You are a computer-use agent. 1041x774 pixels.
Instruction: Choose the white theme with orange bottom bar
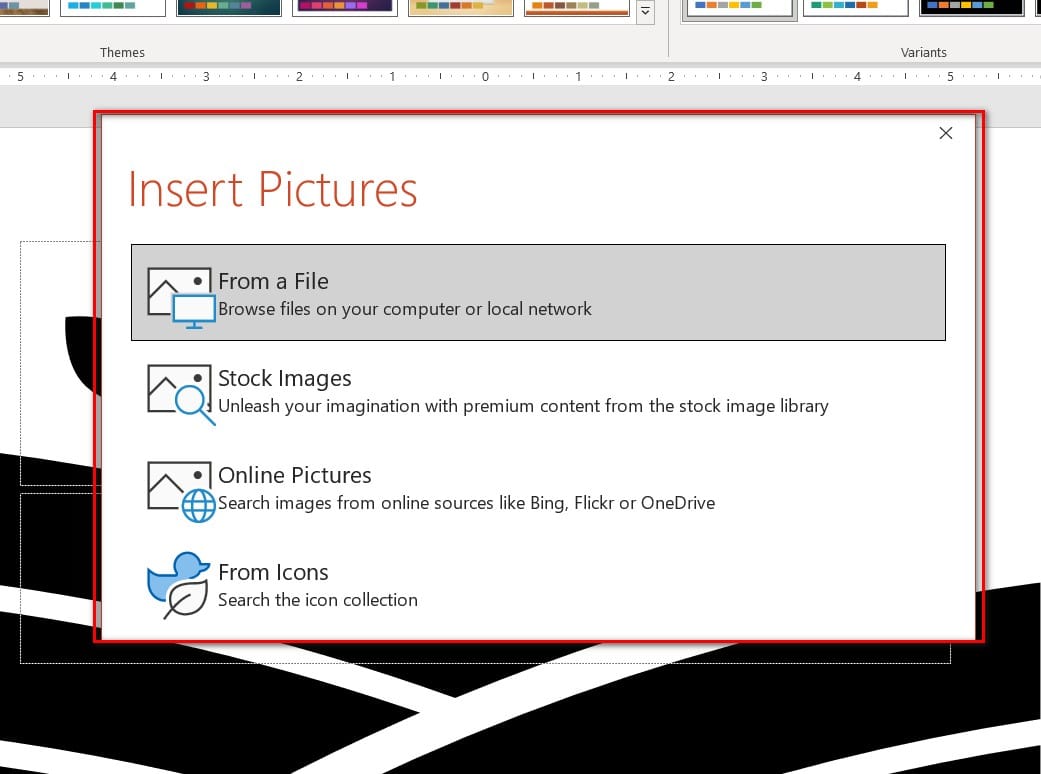click(577, 8)
